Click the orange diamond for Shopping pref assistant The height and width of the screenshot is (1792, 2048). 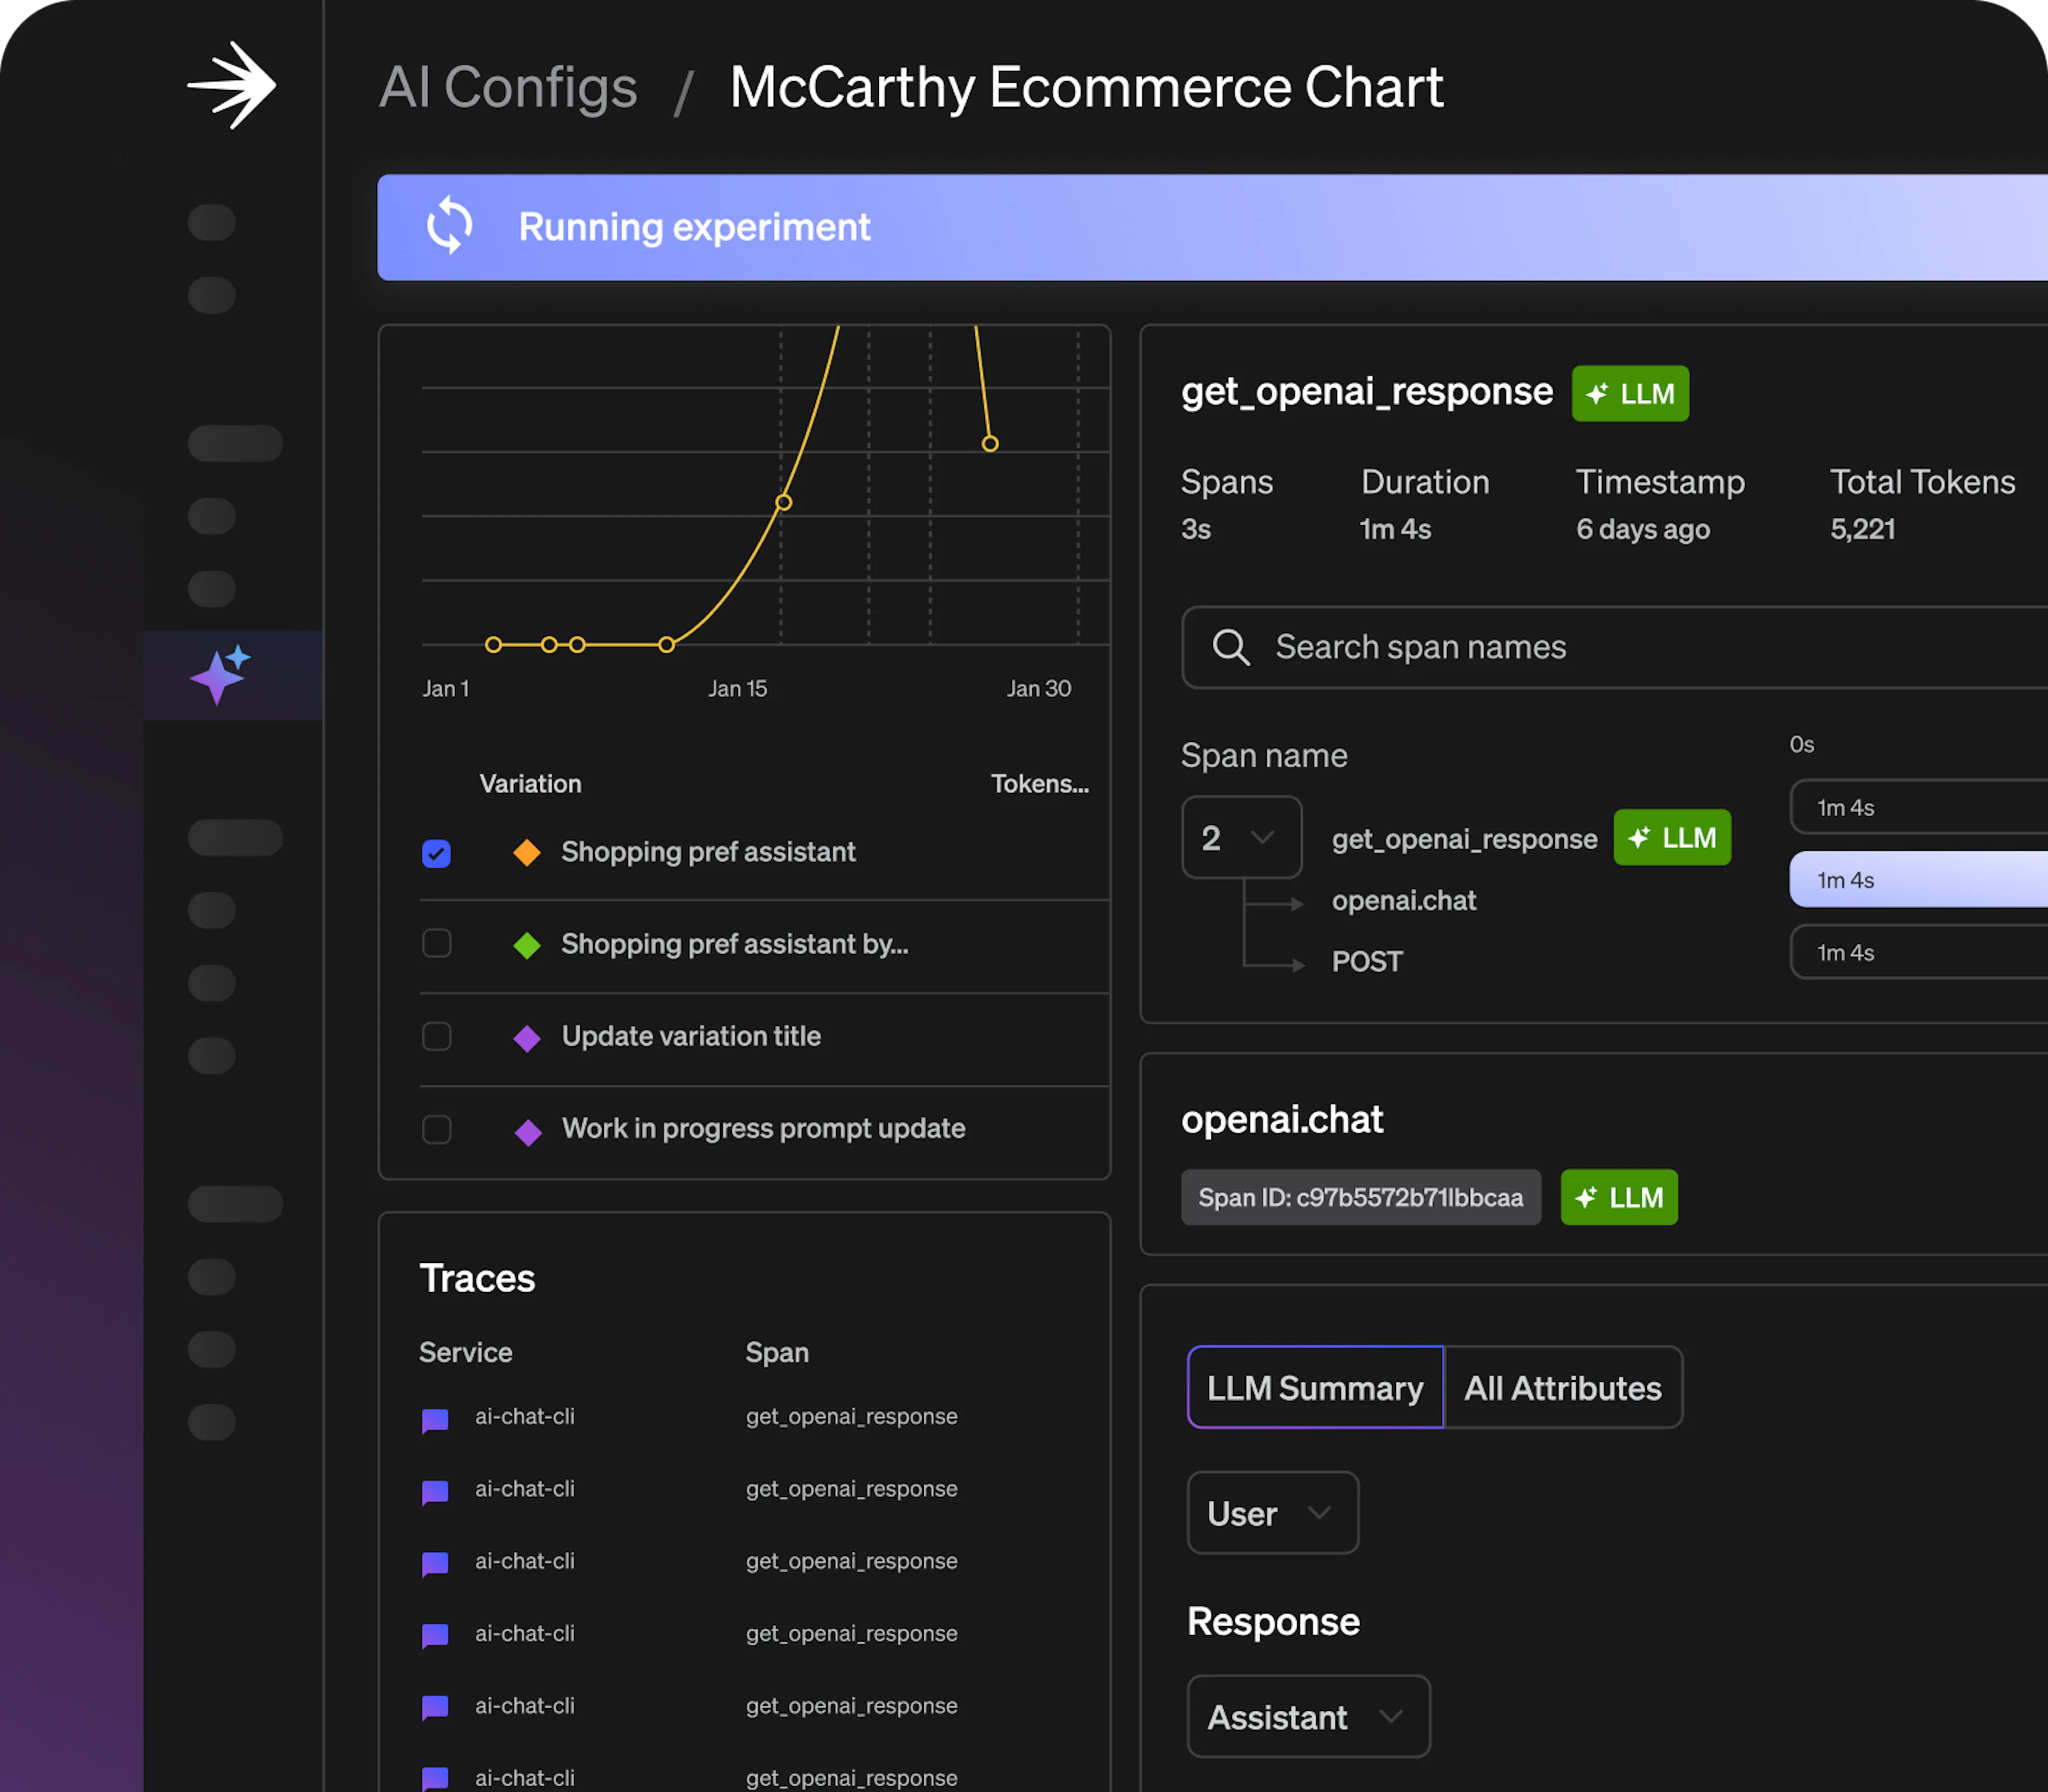527,852
